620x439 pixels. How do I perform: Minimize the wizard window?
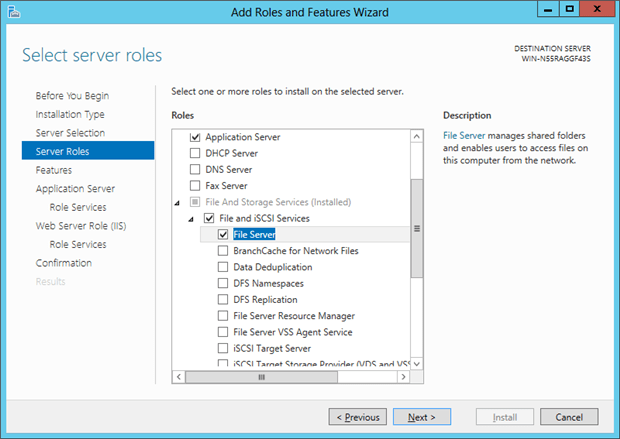tap(548, 9)
